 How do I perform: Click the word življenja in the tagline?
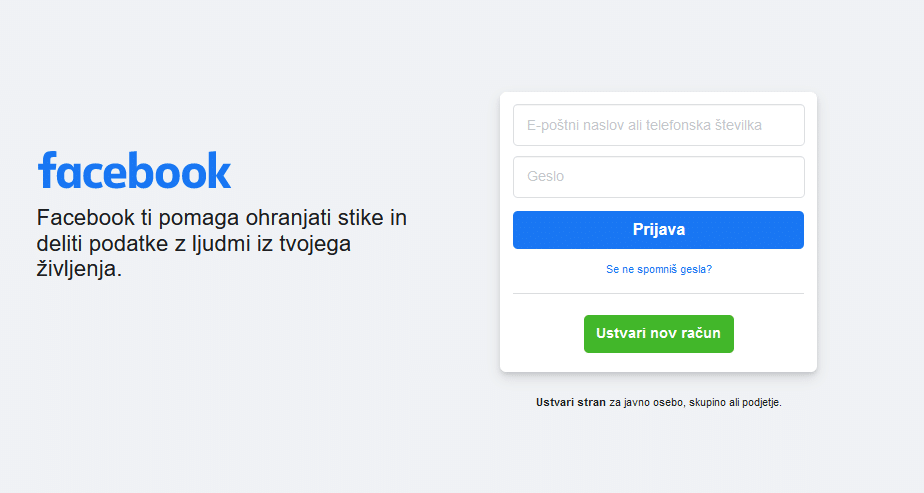pos(79,269)
